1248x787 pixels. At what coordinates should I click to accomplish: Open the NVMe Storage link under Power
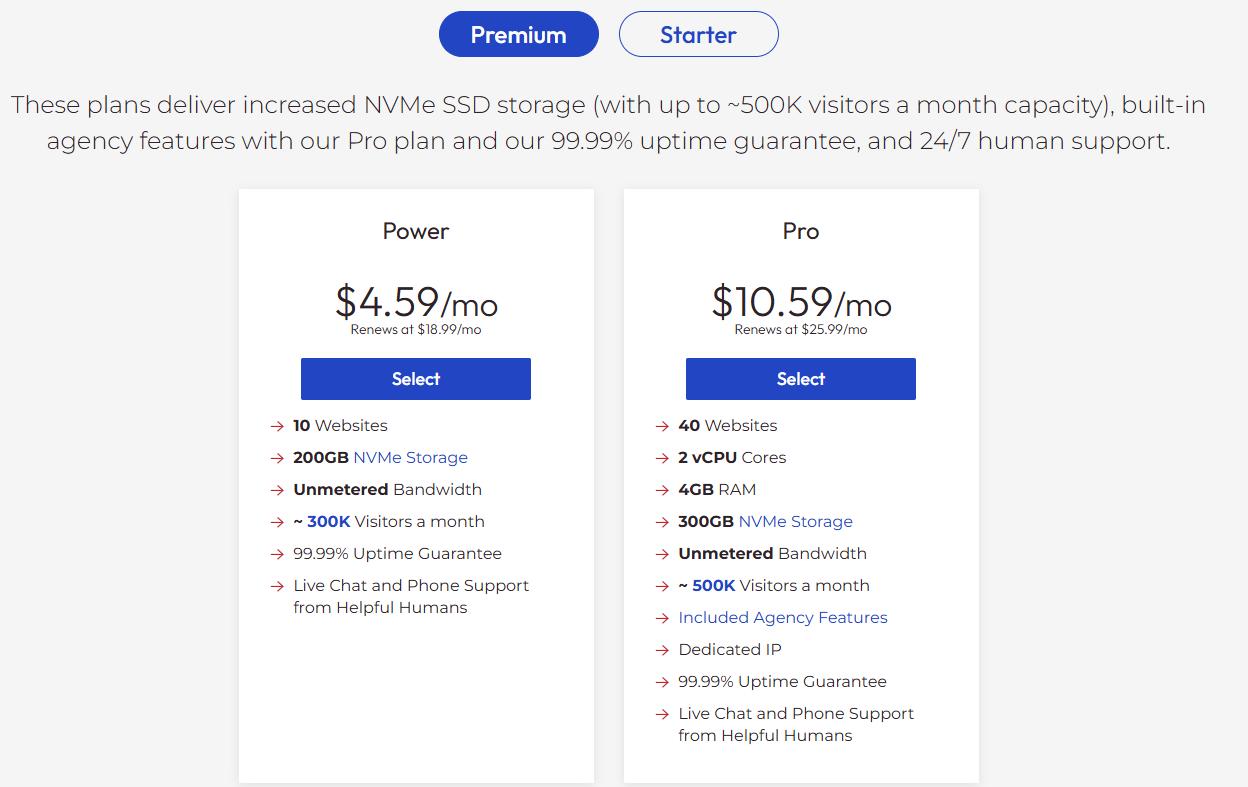click(x=413, y=457)
